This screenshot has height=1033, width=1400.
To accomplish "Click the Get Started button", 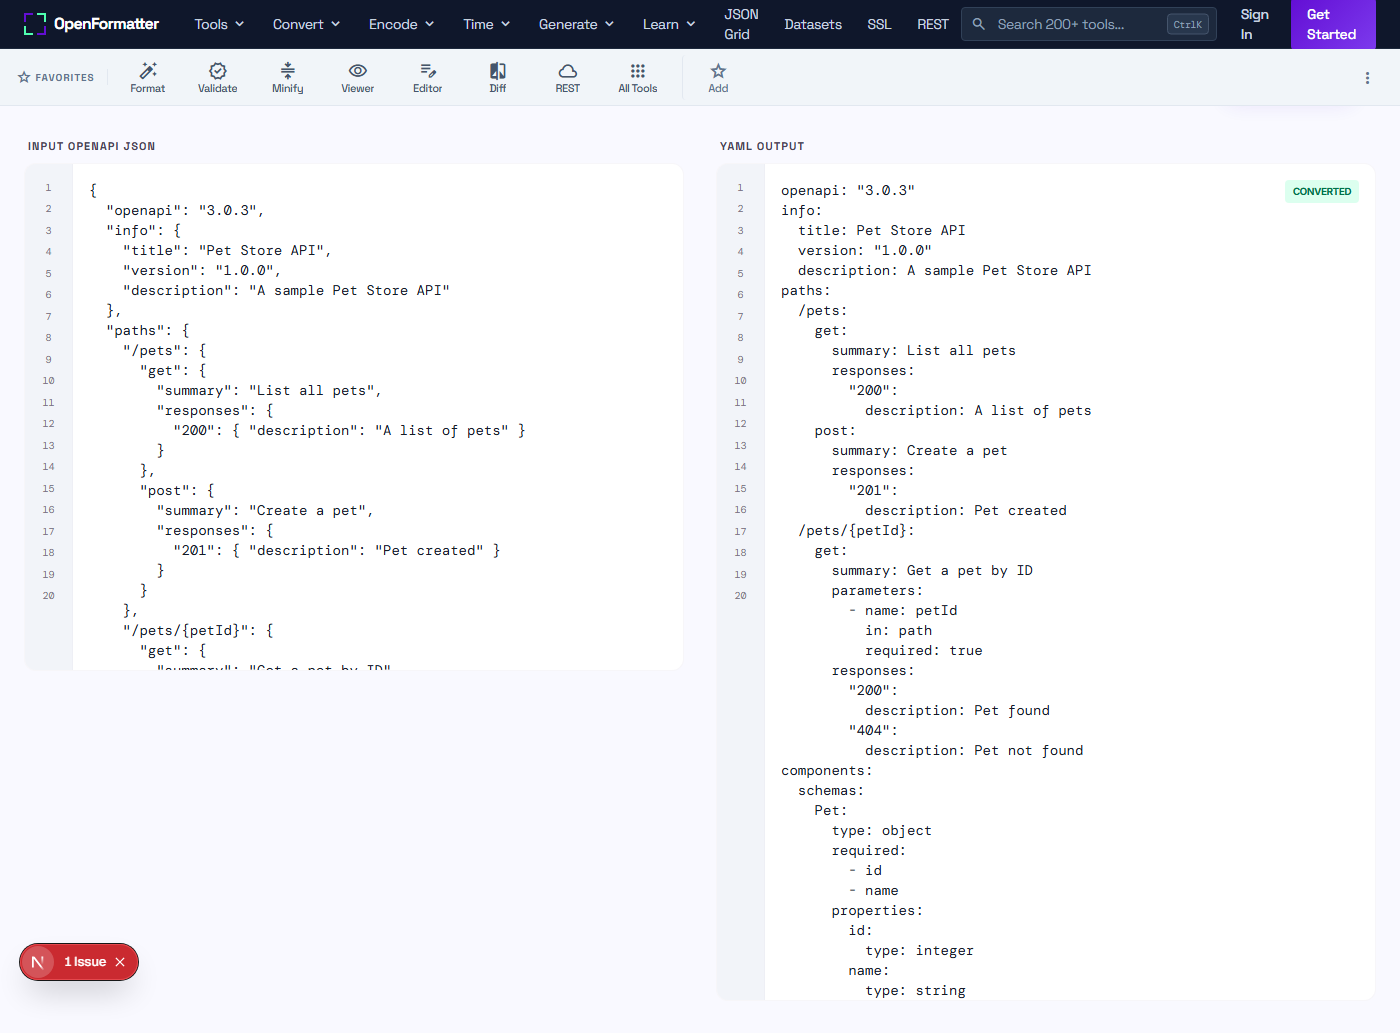I will point(1333,24).
